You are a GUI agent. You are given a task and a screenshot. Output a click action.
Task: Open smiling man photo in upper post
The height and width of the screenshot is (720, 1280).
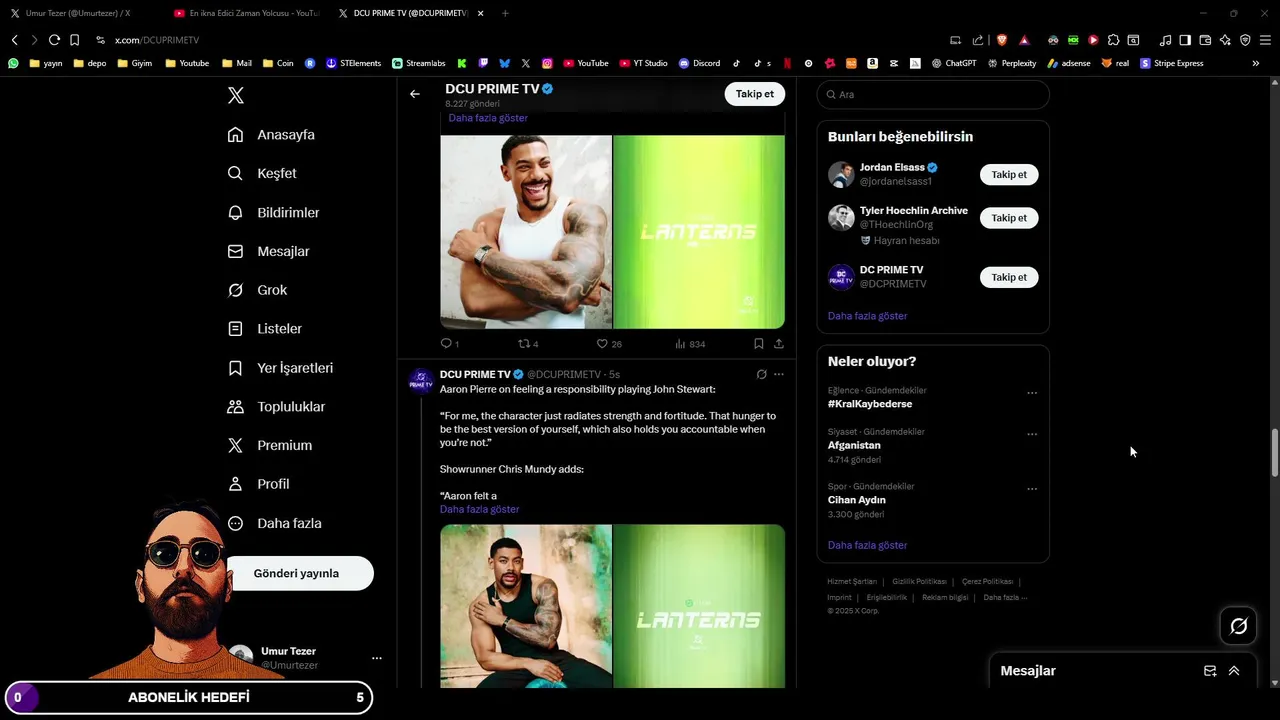(x=526, y=232)
